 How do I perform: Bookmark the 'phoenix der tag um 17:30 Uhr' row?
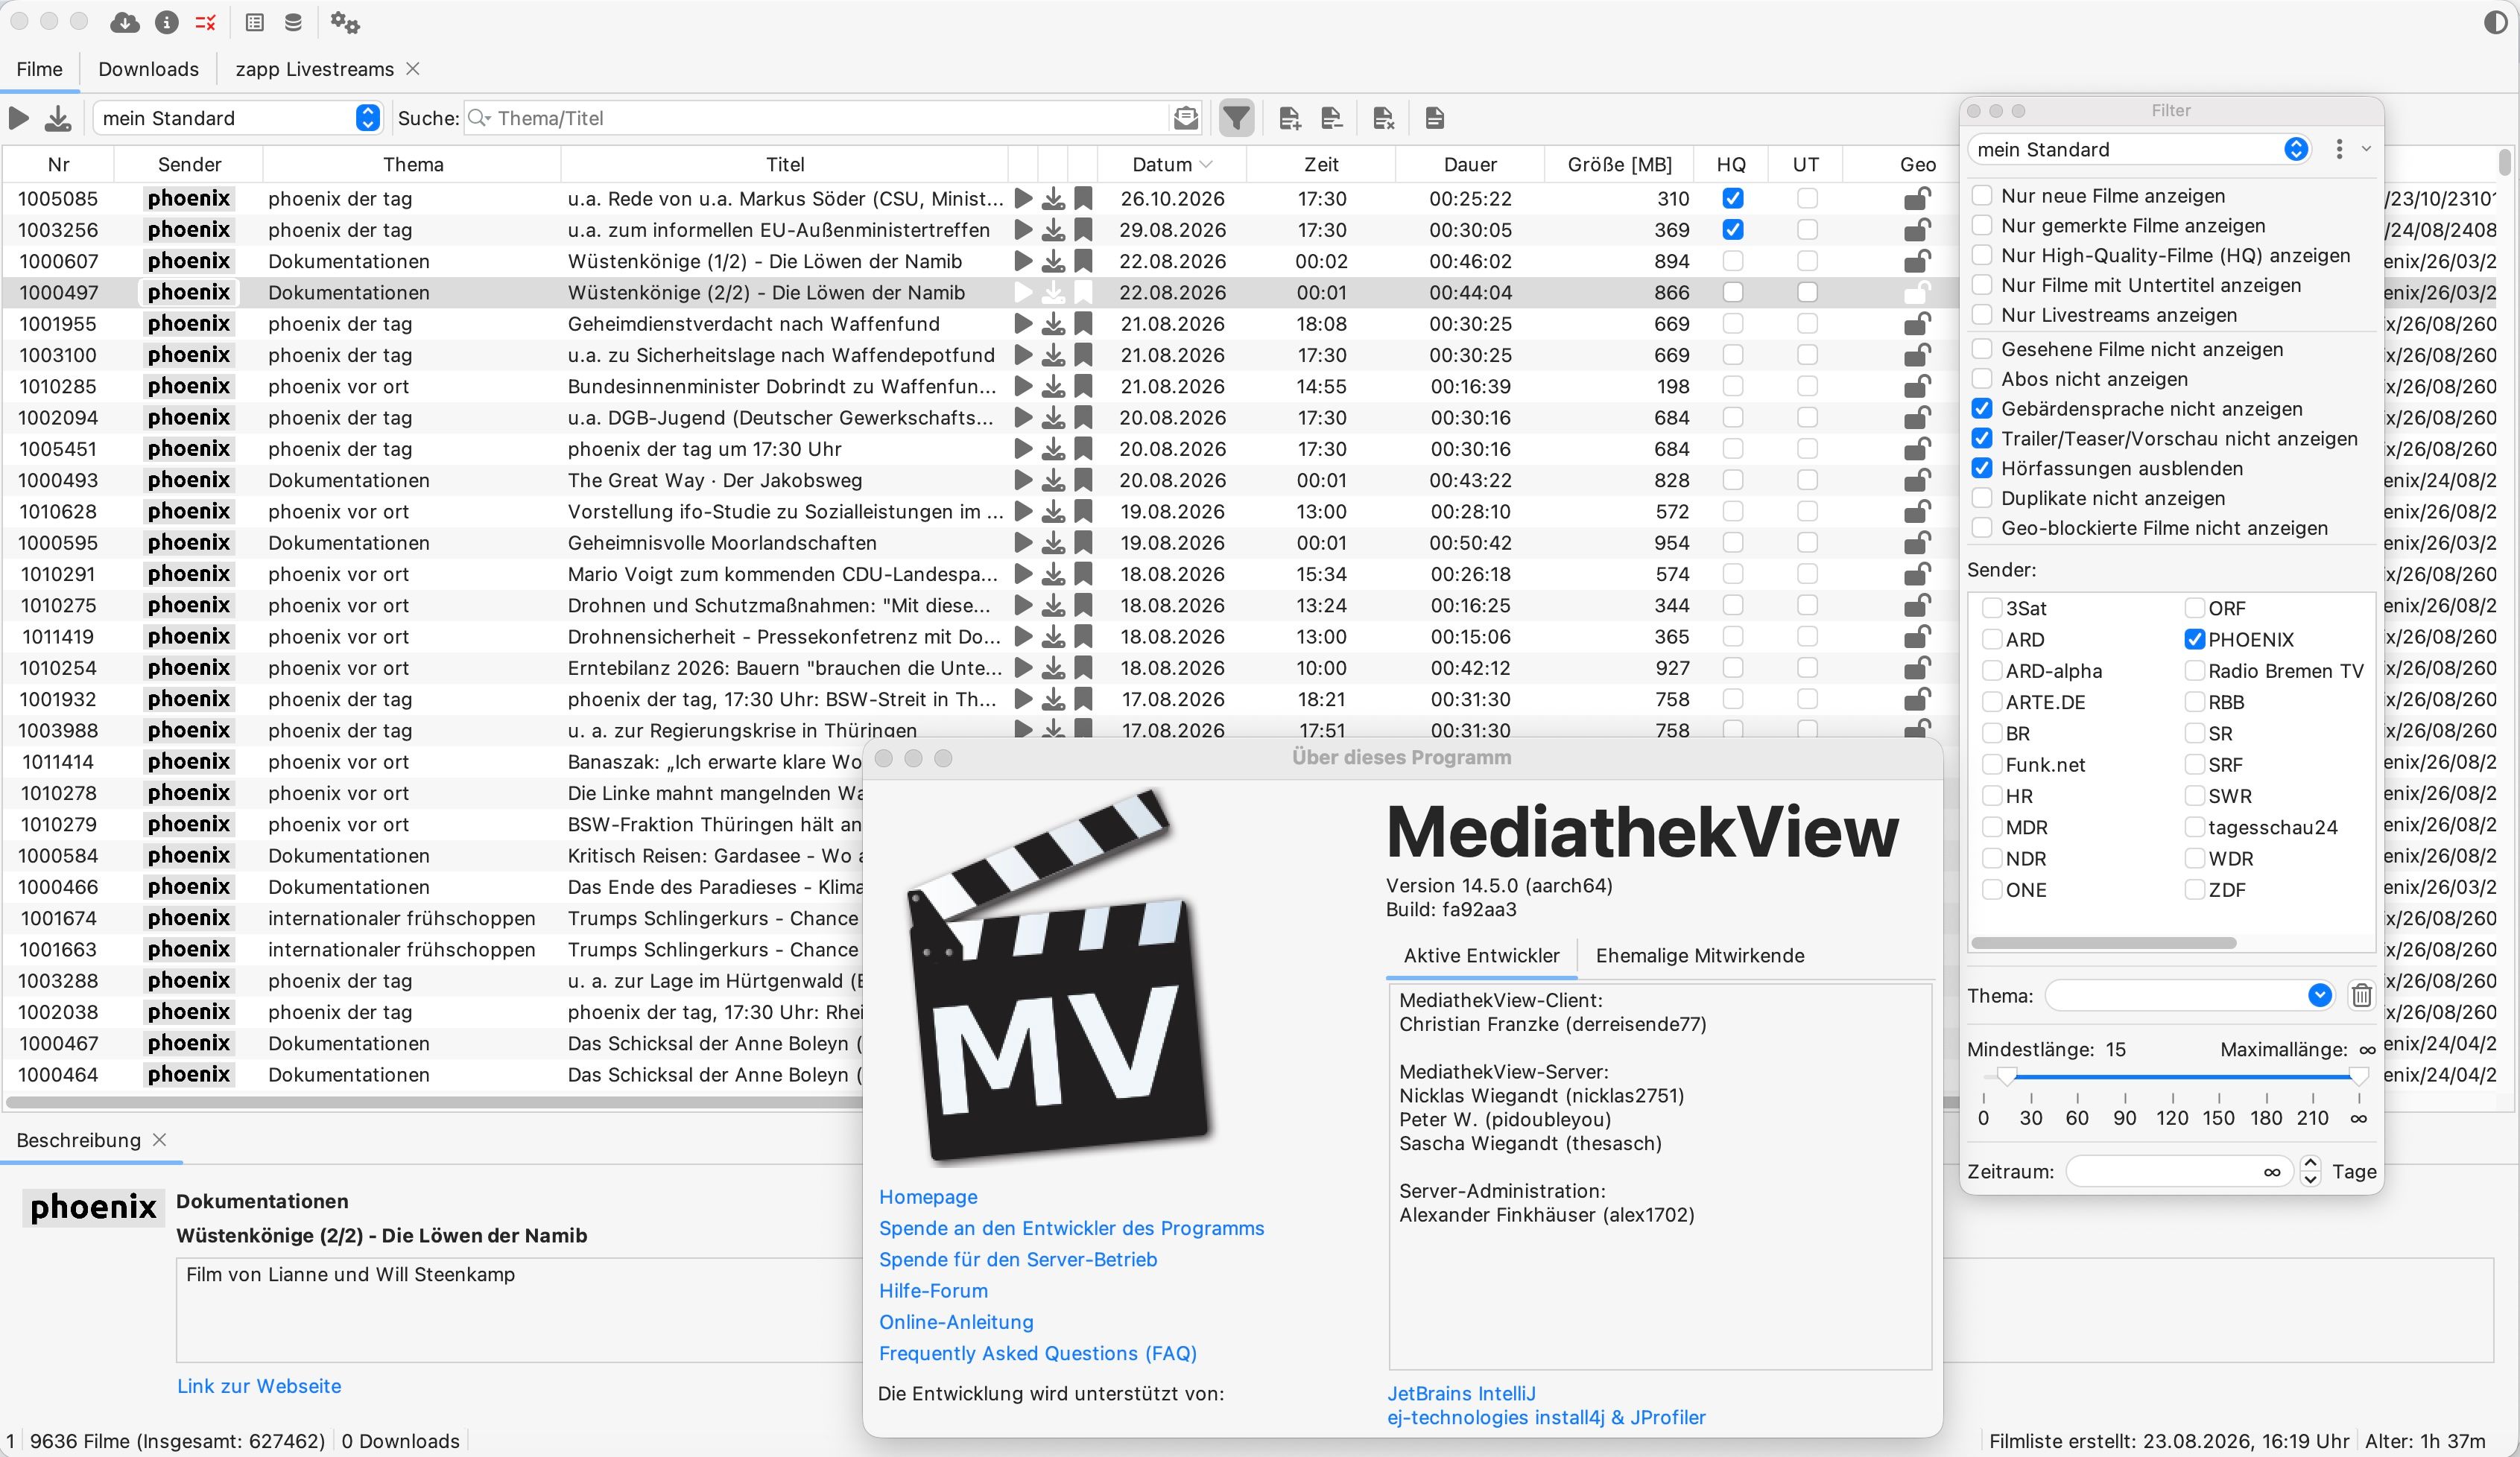point(1083,449)
